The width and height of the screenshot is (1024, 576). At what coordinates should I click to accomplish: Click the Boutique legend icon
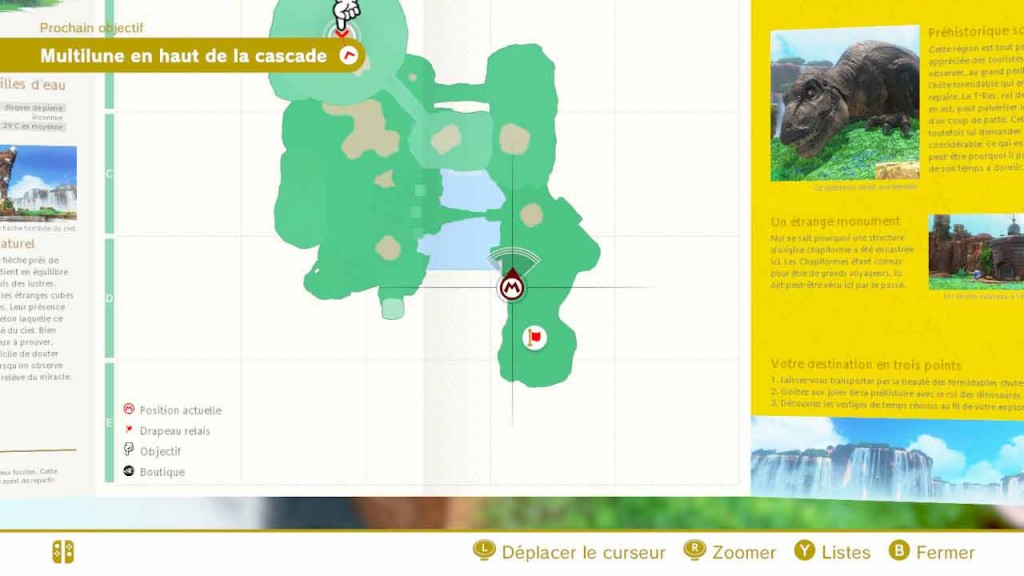pyautogui.click(x=129, y=471)
